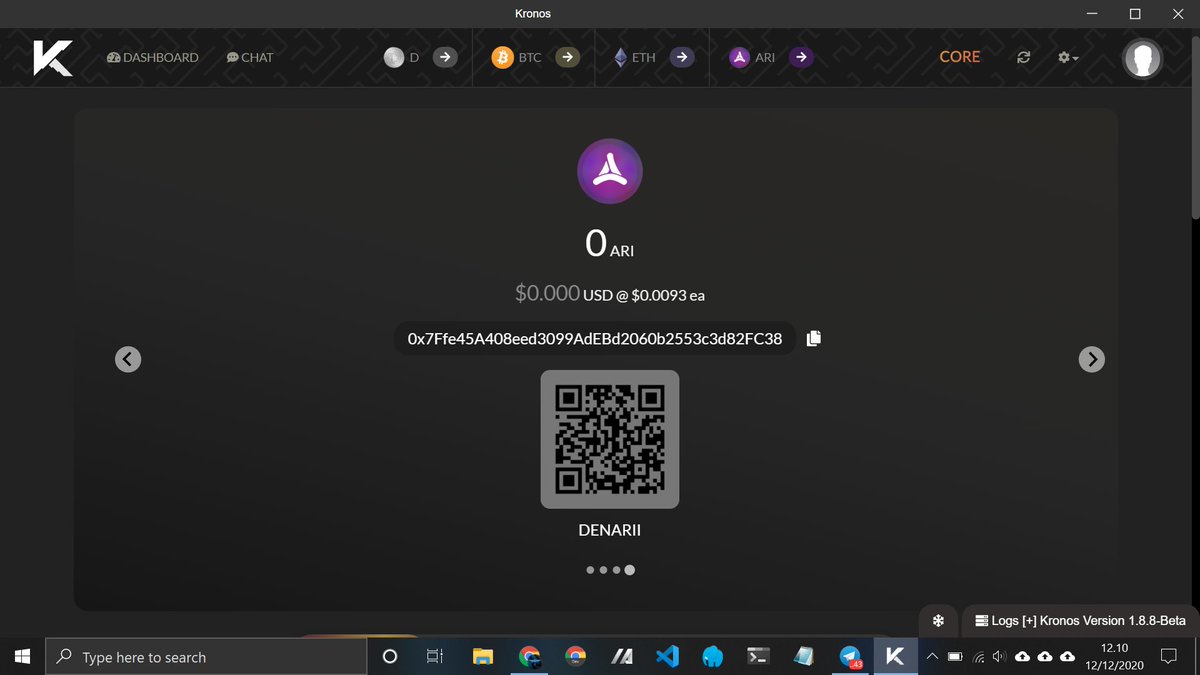Open the settings gear dropdown
Image resolution: width=1200 pixels, height=675 pixels.
coord(1068,58)
